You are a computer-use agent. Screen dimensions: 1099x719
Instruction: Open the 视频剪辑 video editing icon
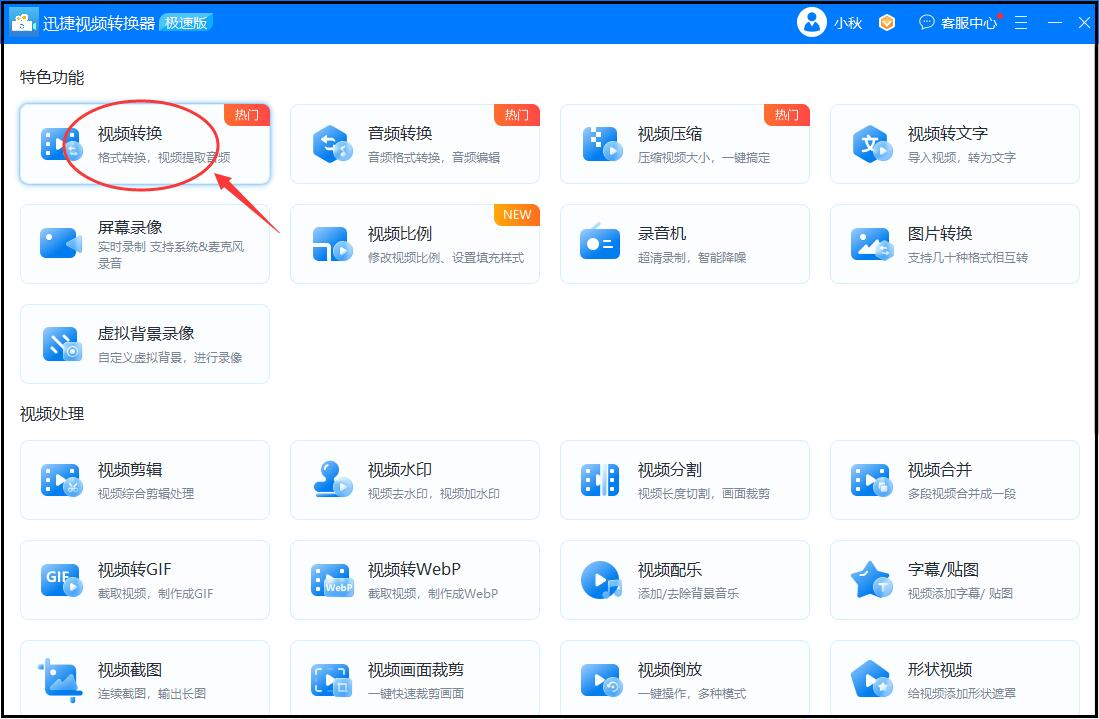coord(62,481)
